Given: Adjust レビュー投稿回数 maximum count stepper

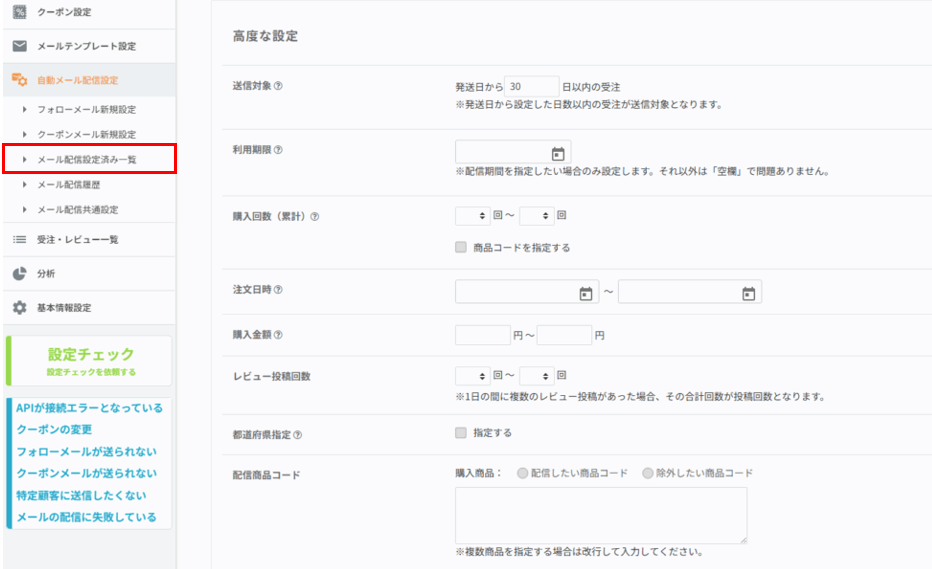Looking at the screenshot, I should click(548, 376).
